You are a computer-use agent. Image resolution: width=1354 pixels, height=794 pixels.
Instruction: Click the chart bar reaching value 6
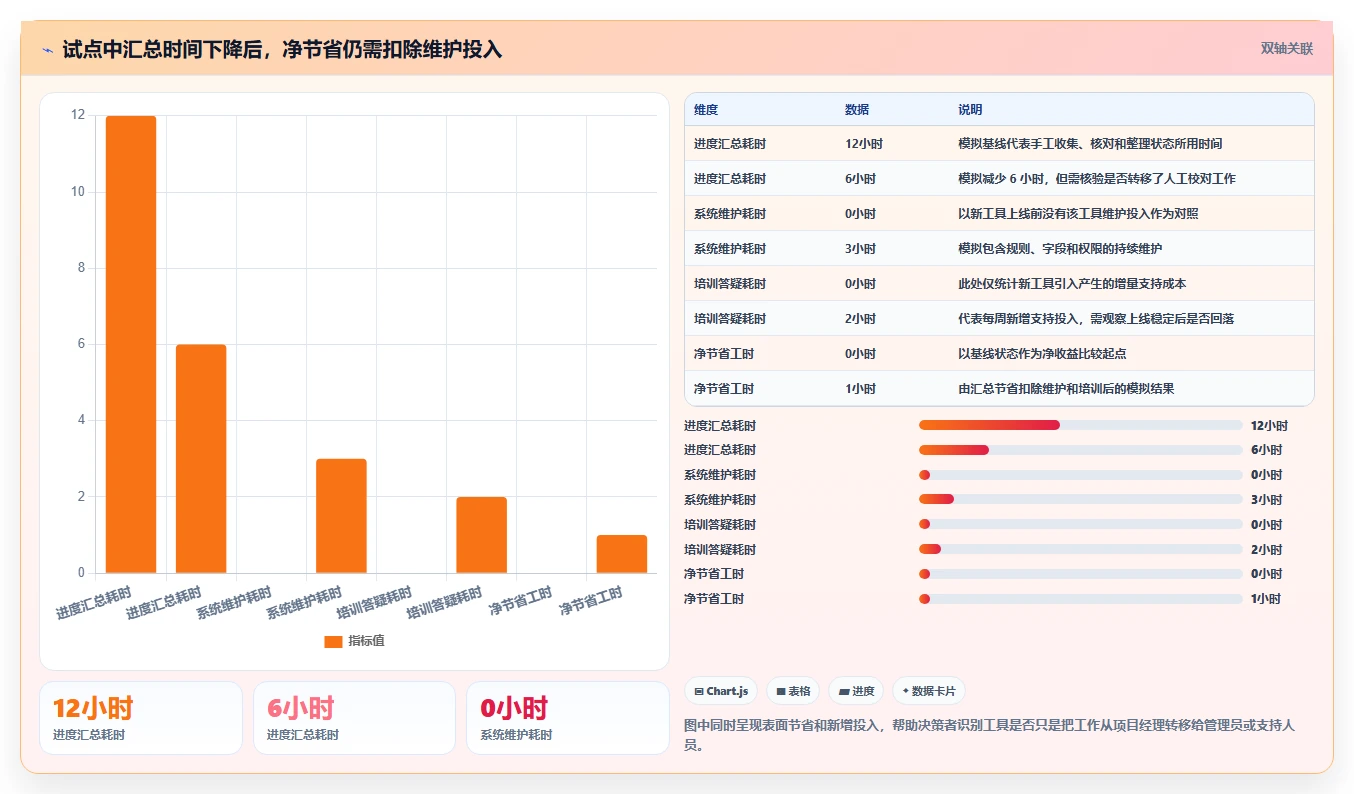[x=201, y=459]
